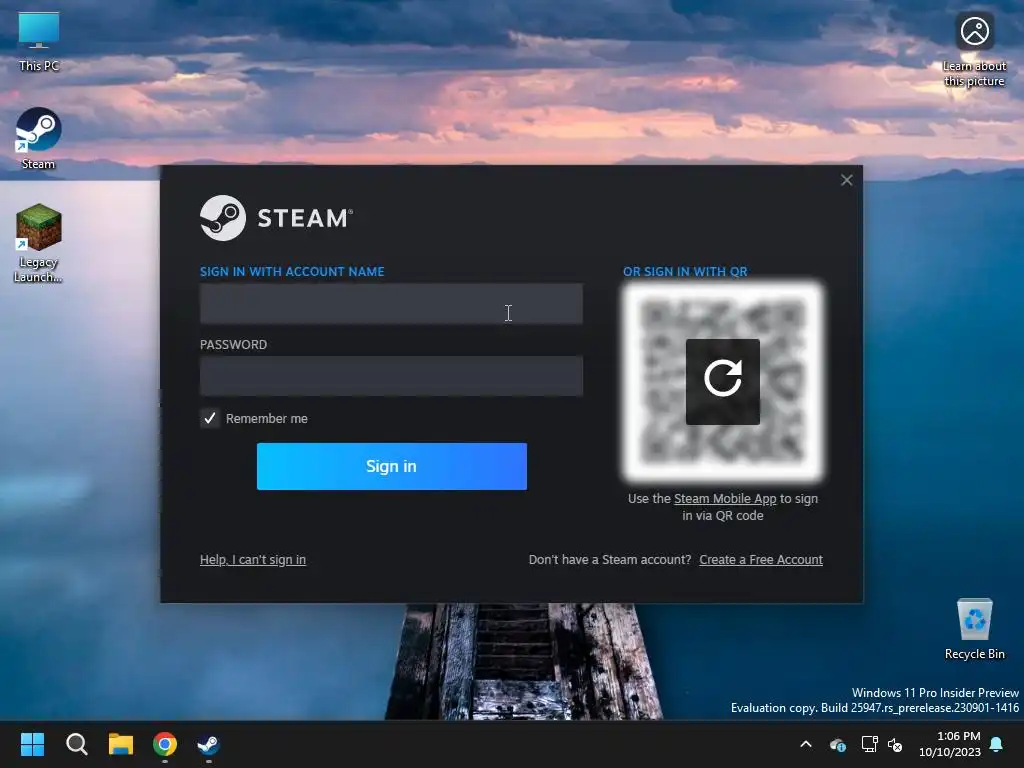The image size is (1024, 768).
Task: Open the Steam desktop shortcut
Action: 39,138
